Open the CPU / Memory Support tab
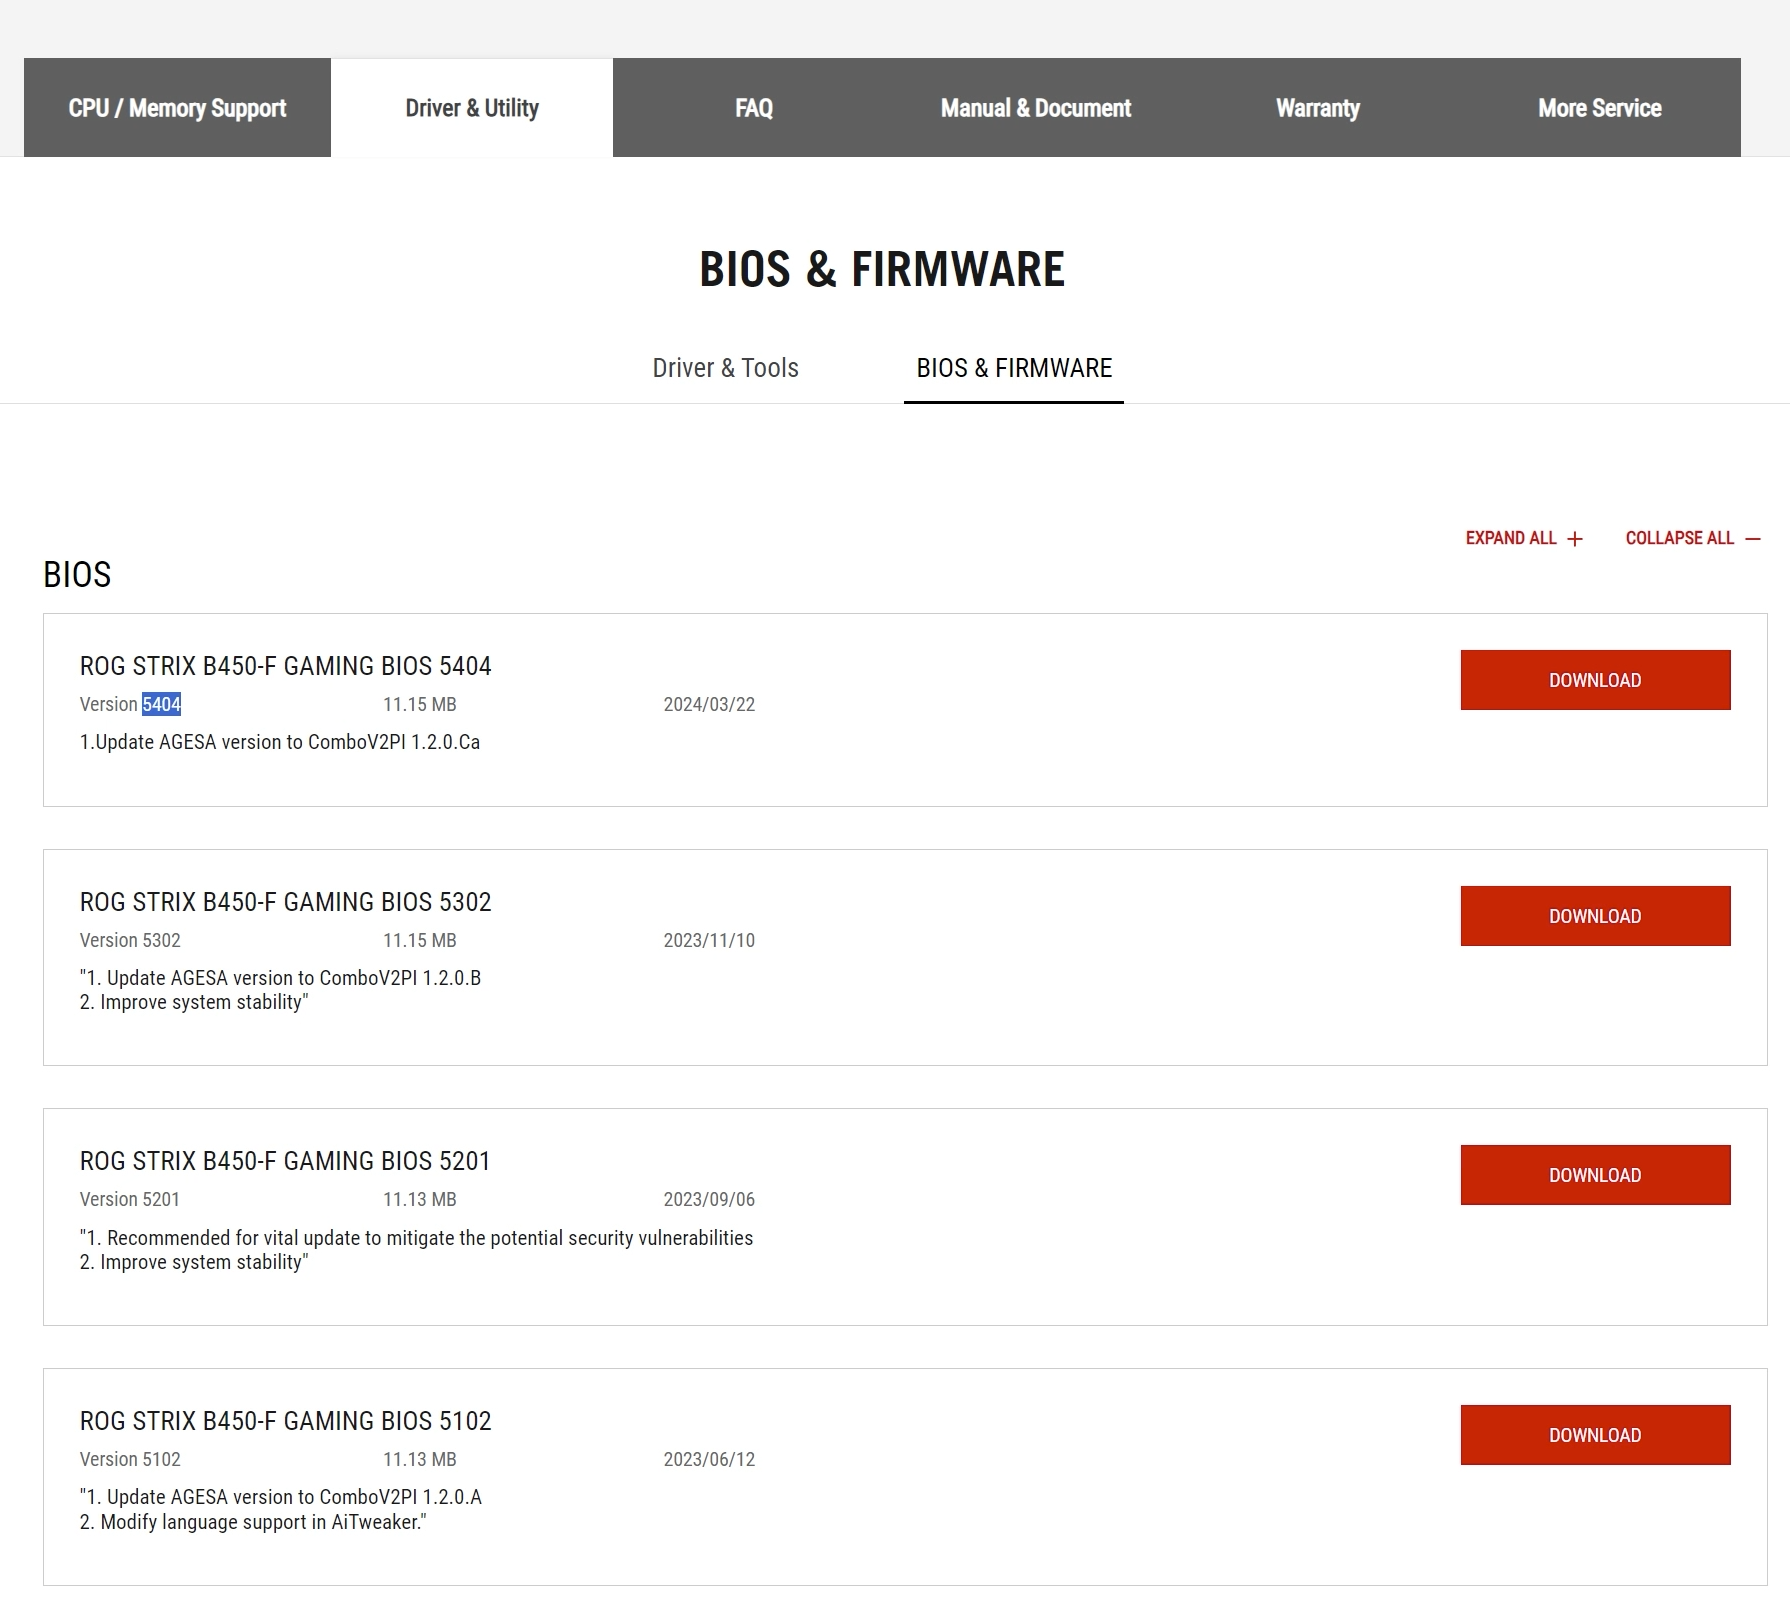Image resolution: width=1790 pixels, height=1603 pixels. (177, 108)
